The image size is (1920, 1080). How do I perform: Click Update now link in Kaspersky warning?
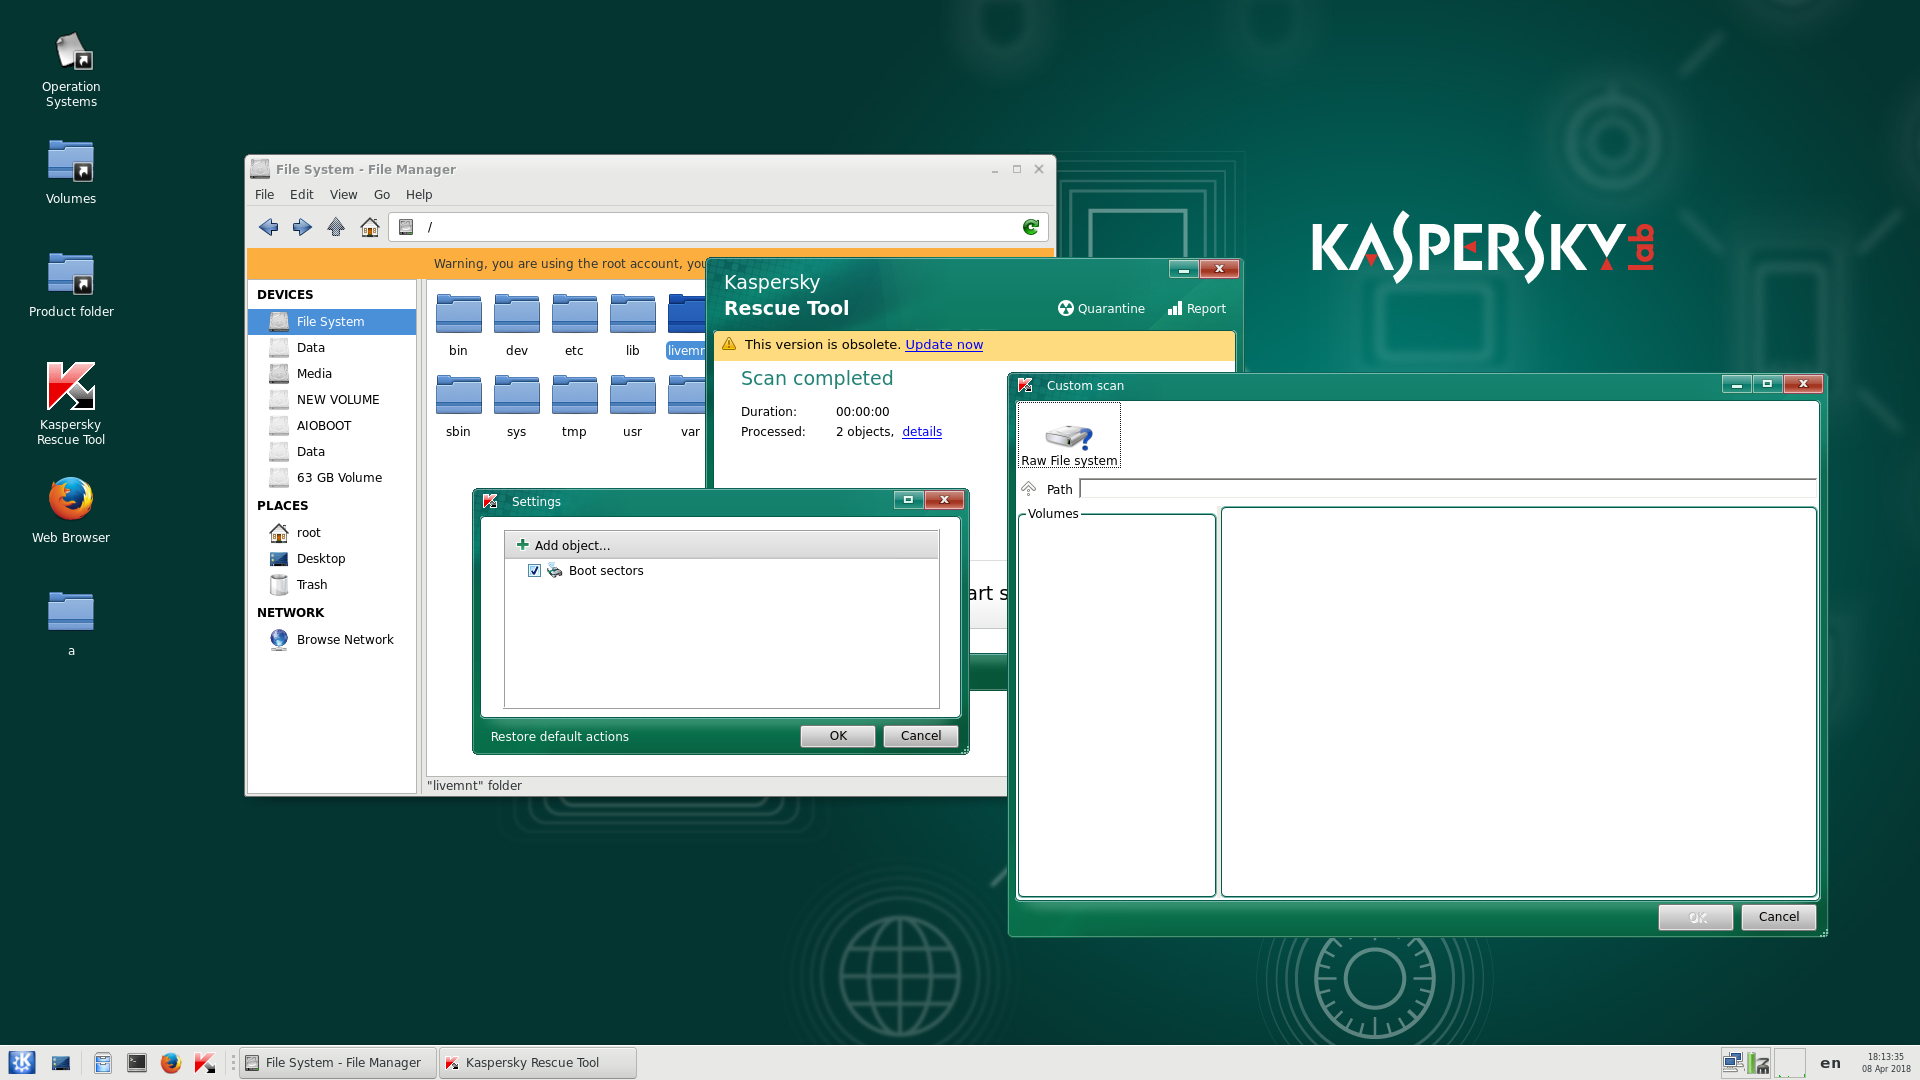[x=943, y=344]
